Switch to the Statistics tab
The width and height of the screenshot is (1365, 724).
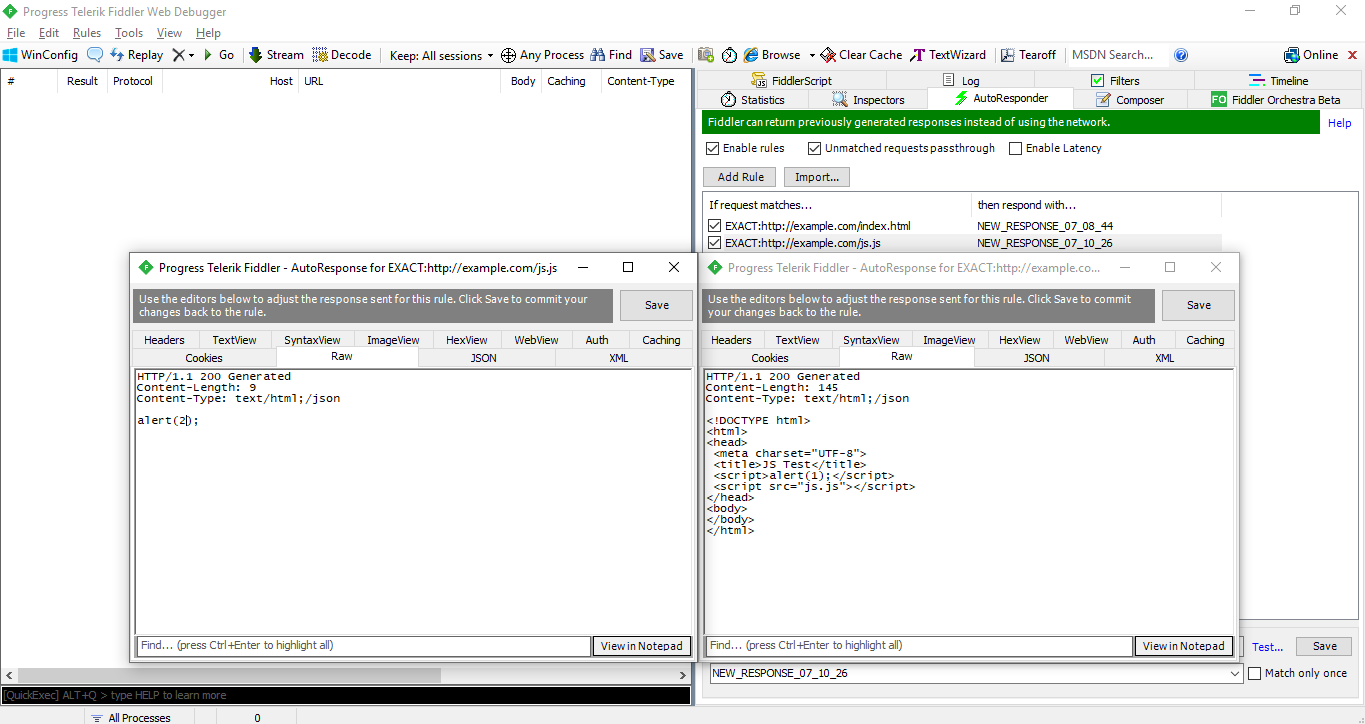752,100
